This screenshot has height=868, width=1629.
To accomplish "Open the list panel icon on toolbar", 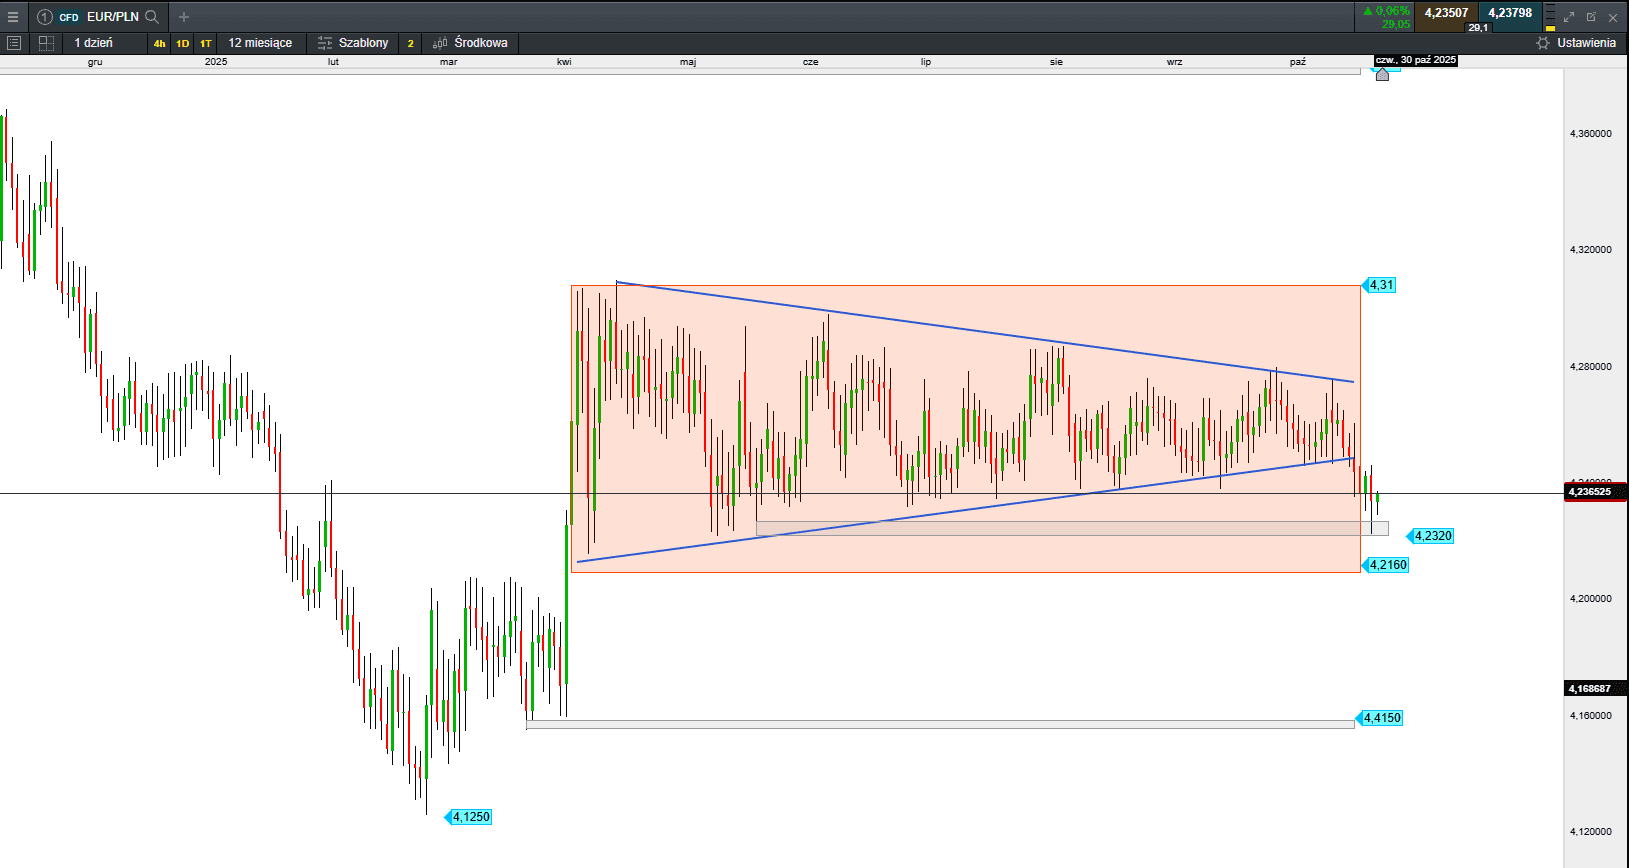I will pos(14,43).
